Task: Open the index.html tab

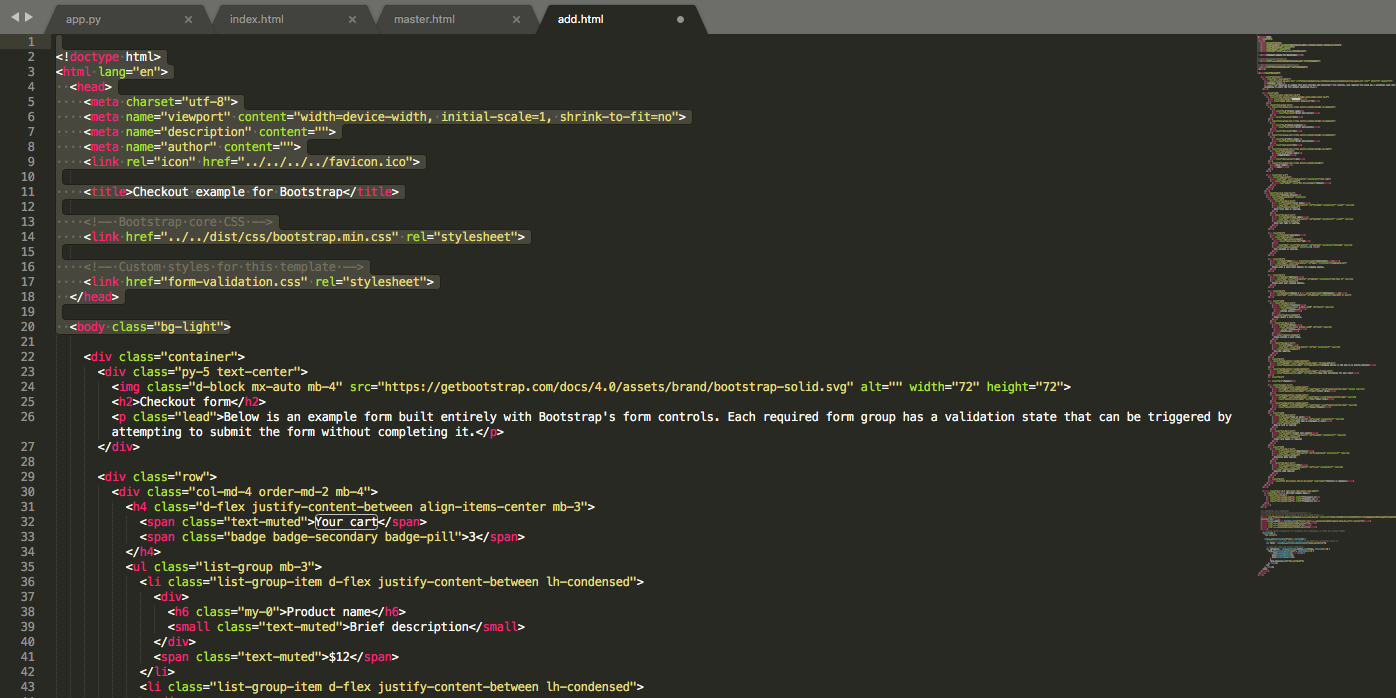Action: pos(256,20)
